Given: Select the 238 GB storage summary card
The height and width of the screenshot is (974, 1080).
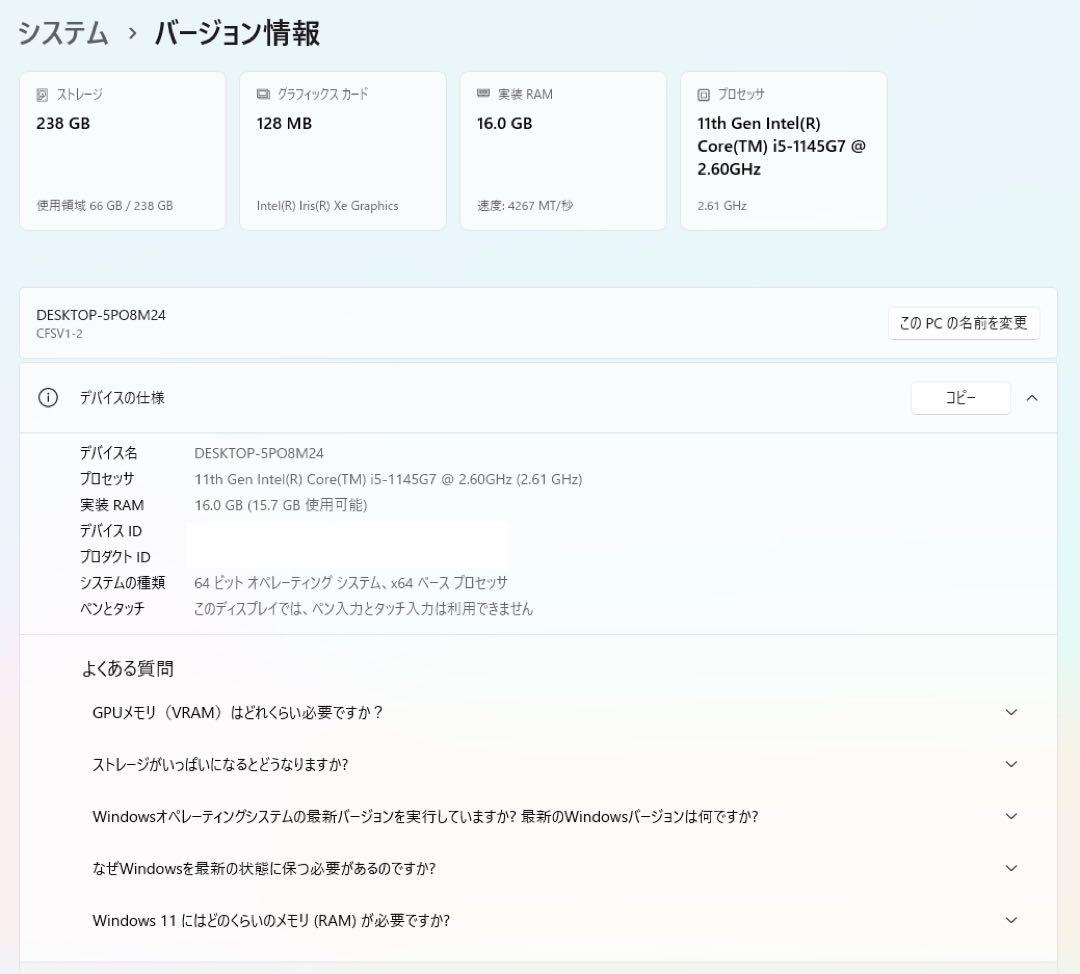Looking at the screenshot, I should click(x=122, y=150).
